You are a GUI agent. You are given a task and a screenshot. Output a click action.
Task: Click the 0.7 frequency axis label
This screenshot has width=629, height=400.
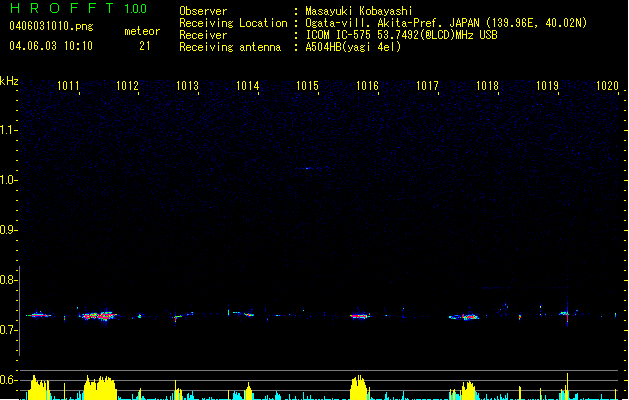(8, 330)
